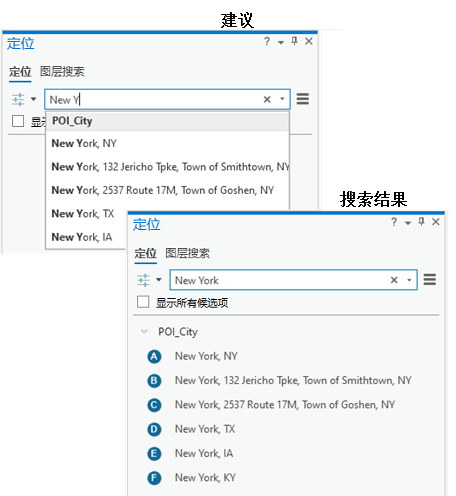Image resolution: width=456 pixels, height=496 pixels.
Task: Expand search history dropdown beside 'New York'
Action: pyautogui.click(x=409, y=280)
